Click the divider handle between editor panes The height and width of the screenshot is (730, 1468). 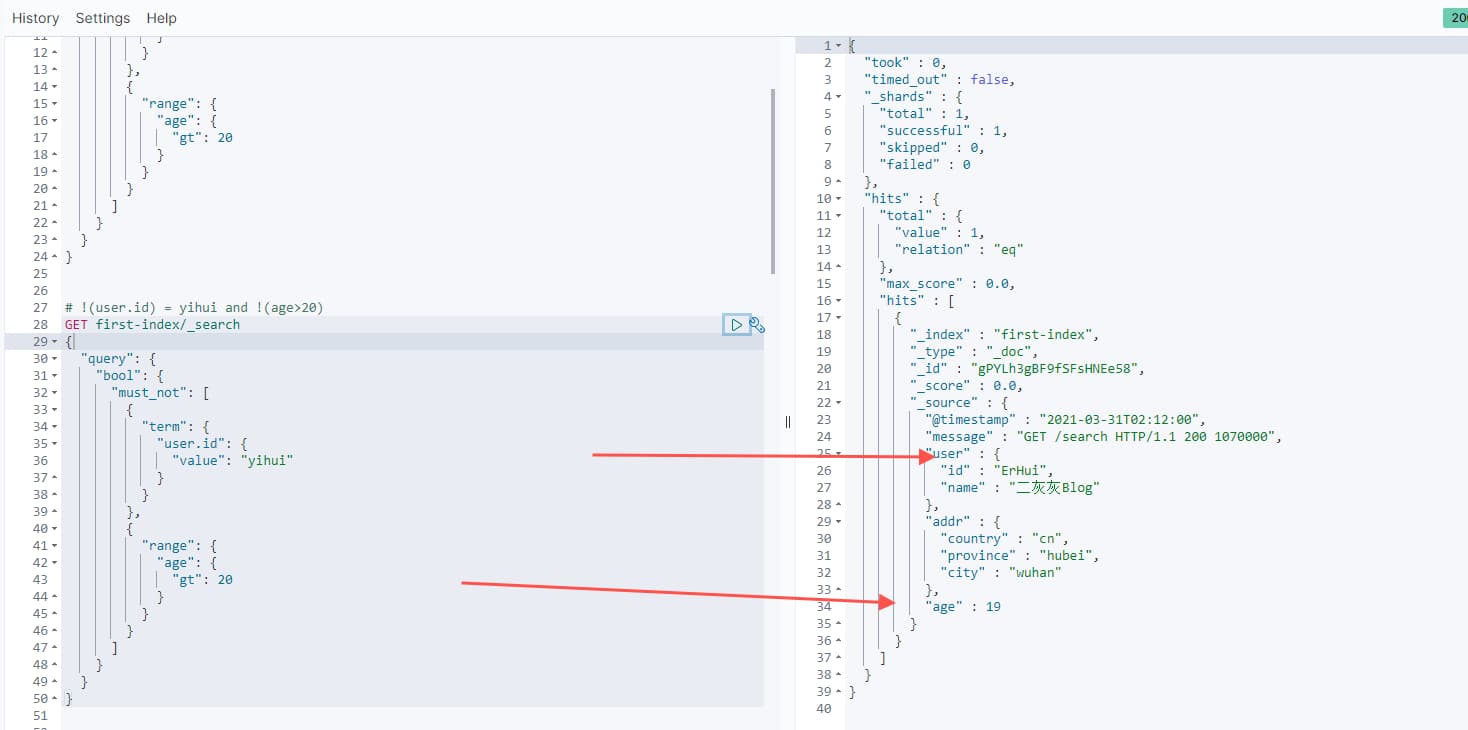pyautogui.click(x=788, y=422)
